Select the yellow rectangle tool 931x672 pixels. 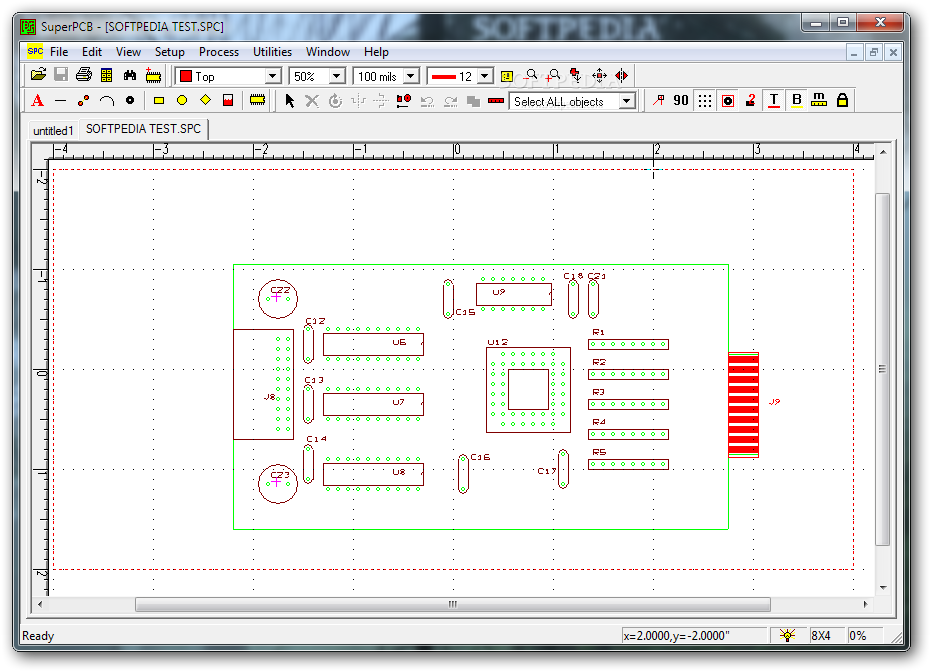point(159,100)
